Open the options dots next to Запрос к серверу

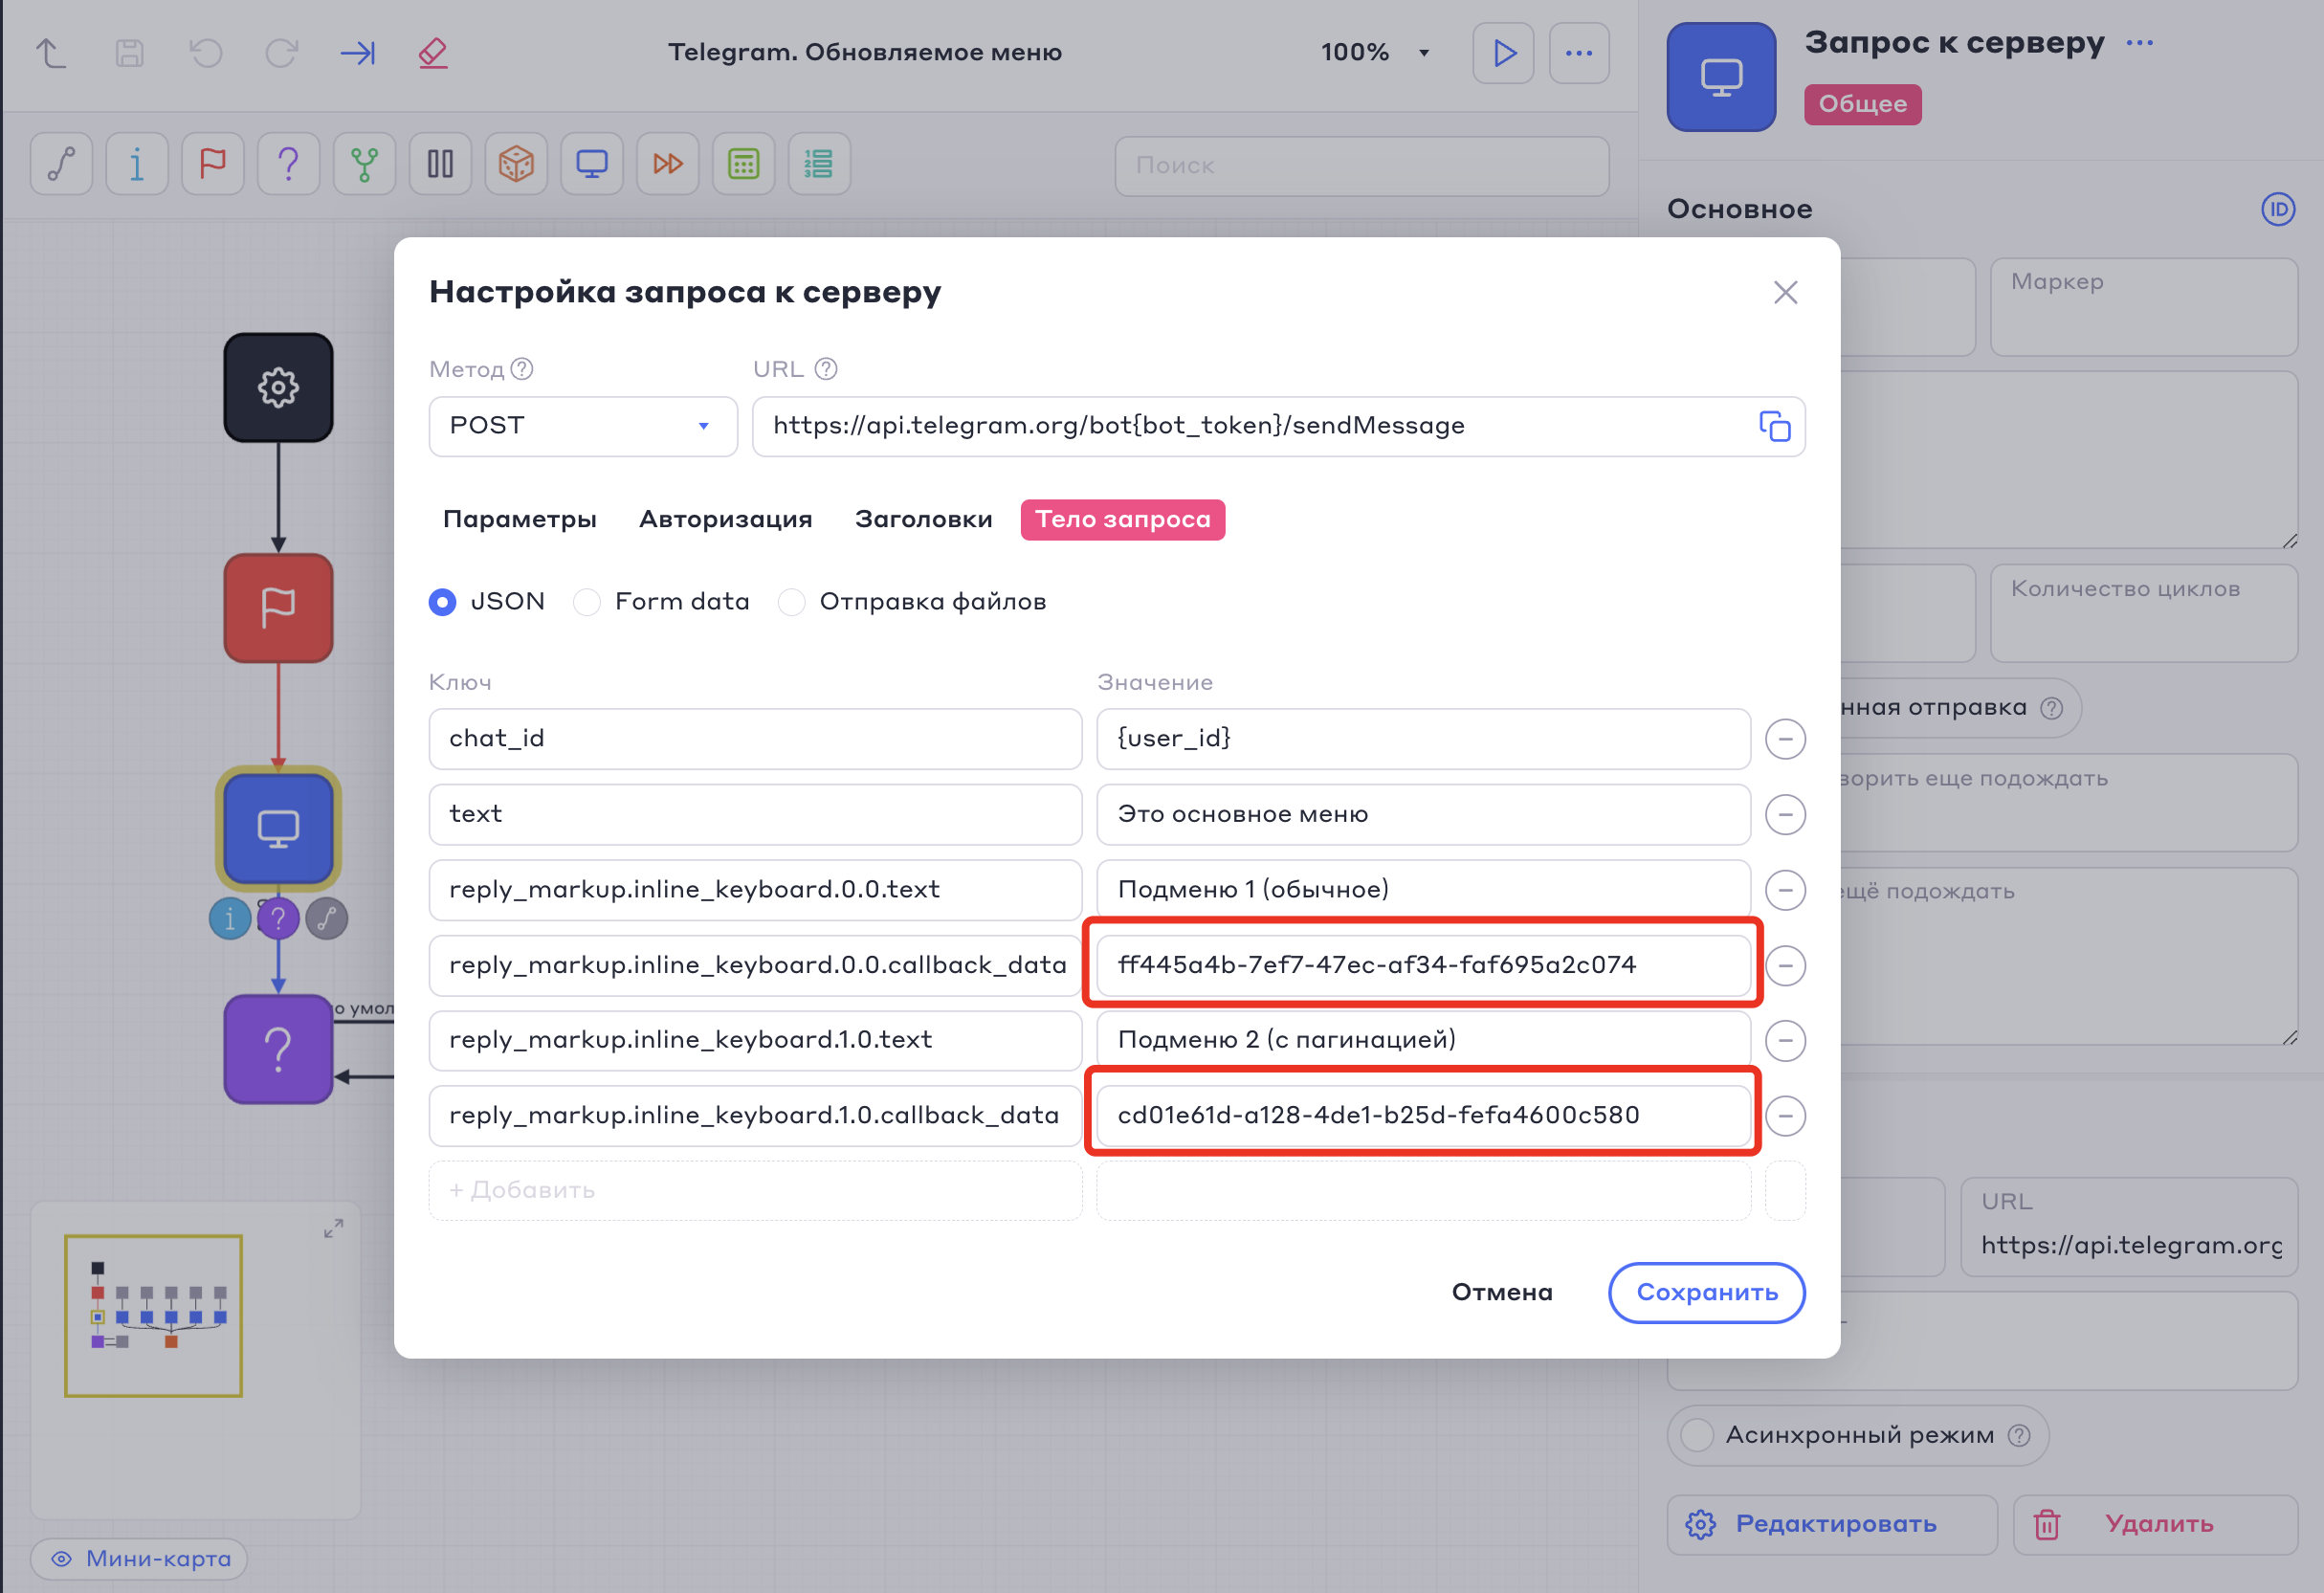point(2140,43)
